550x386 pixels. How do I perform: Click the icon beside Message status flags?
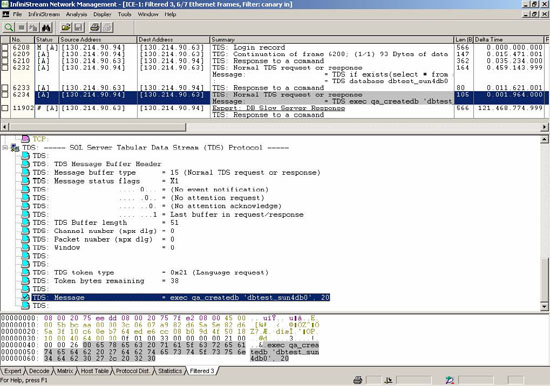click(x=25, y=181)
